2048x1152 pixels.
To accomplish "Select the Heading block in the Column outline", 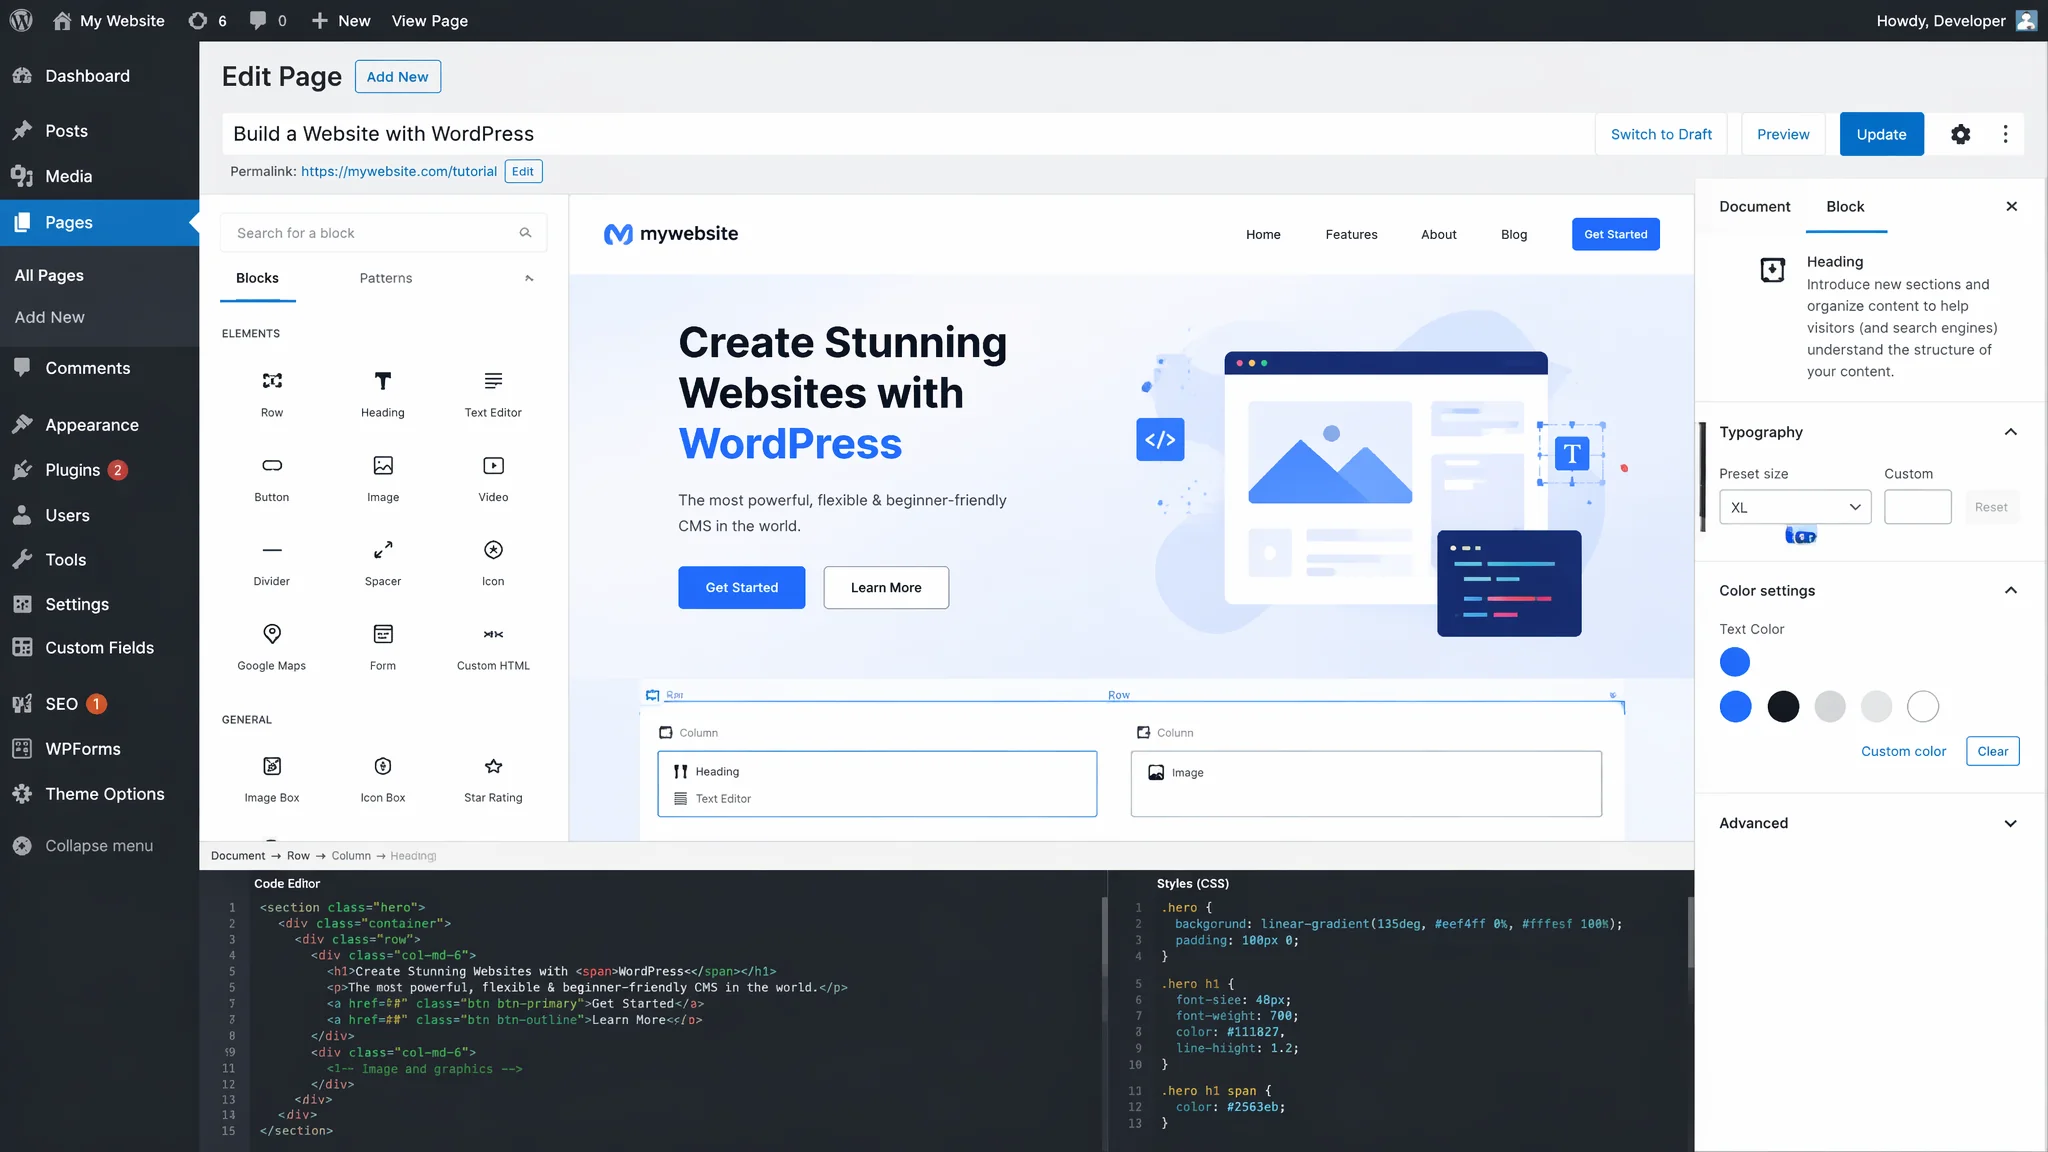I will tap(706, 771).
